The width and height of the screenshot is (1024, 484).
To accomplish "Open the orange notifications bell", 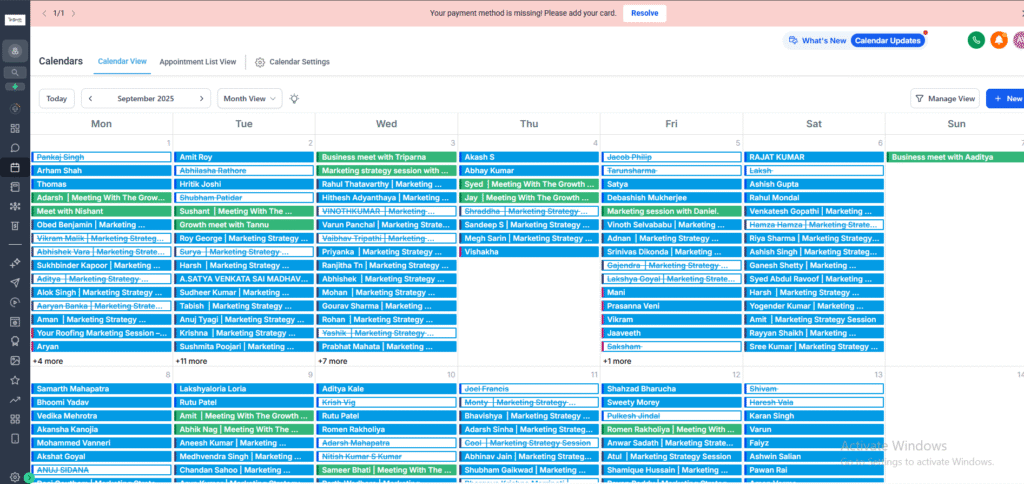I will 998,40.
